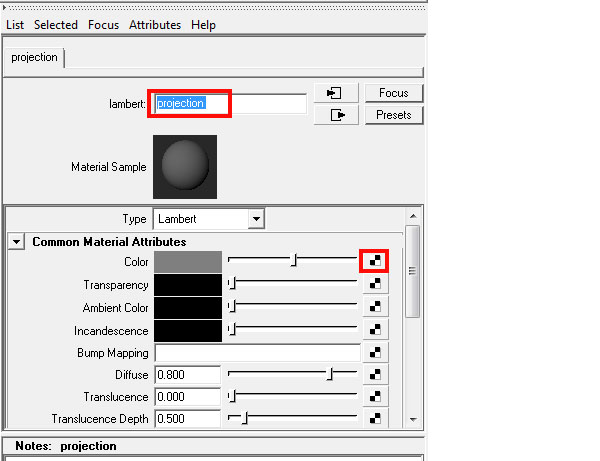Click the attribute list scrollbar thumb

click(x=412, y=271)
